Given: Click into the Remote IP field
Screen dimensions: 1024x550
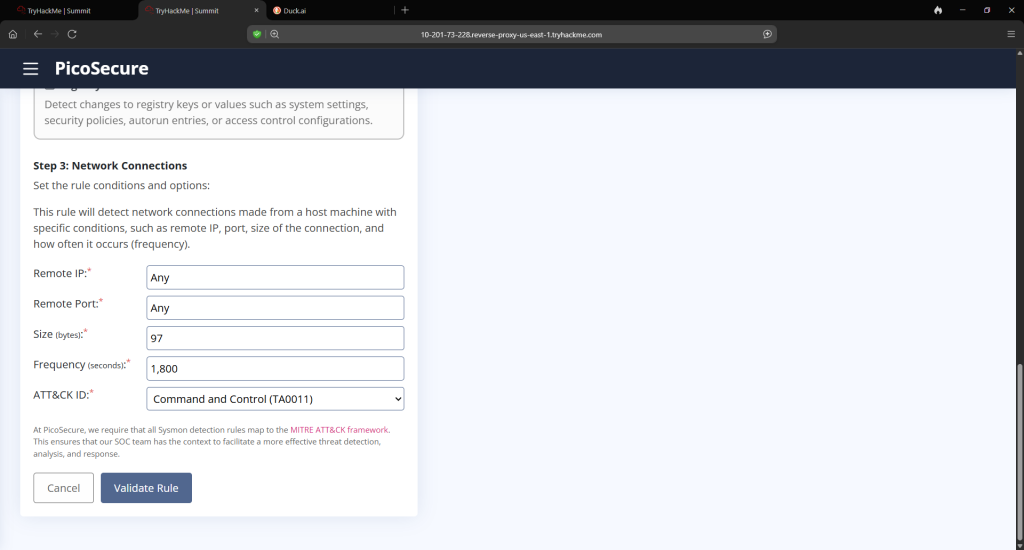Looking at the screenshot, I should tap(275, 278).
